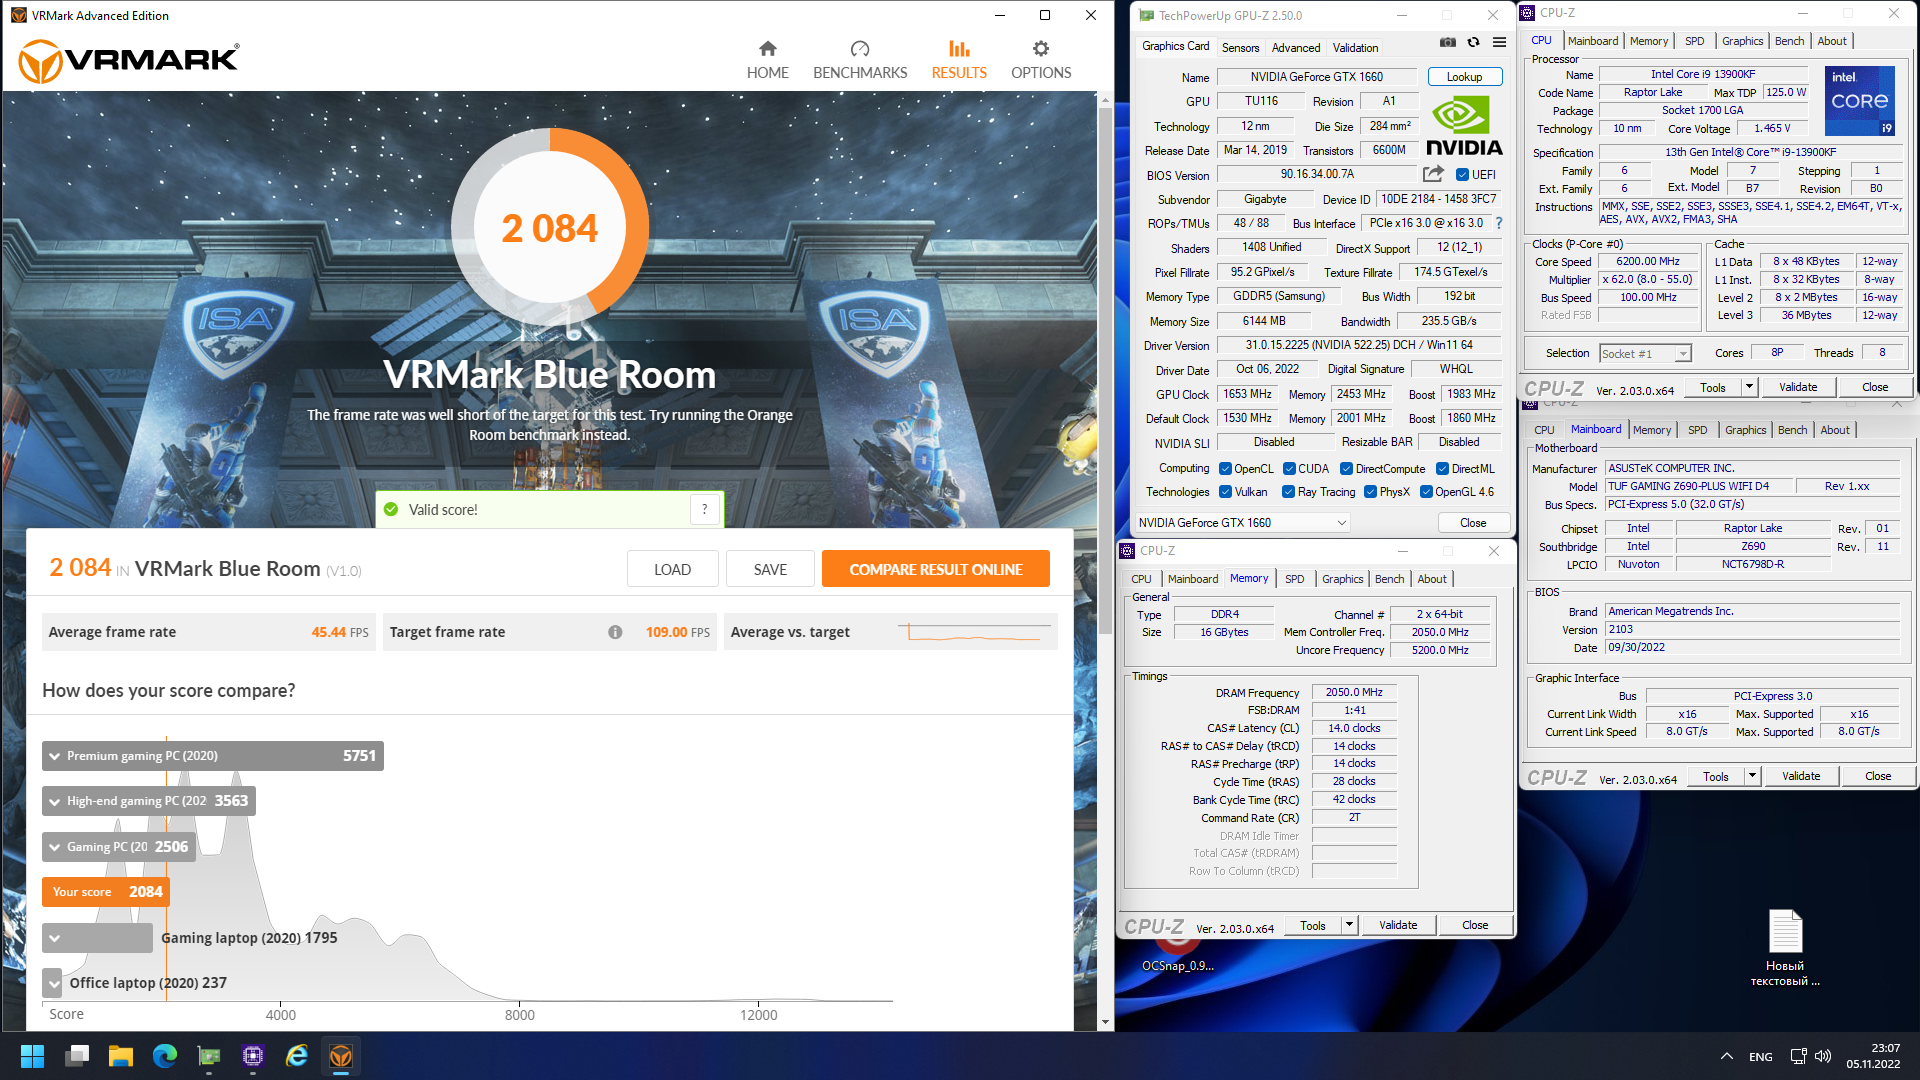Viewport: 1920px width, 1080px height.
Task: Toggle the OpenGL 4.6 checkbox
Action: tap(1426, 492)
